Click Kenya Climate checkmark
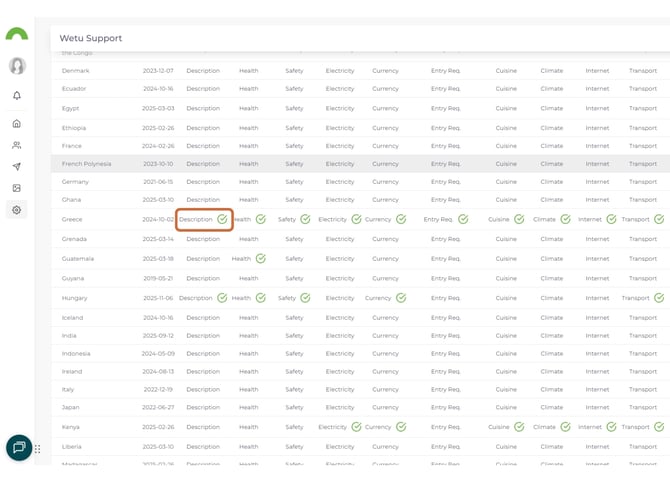This screenshot has height=482, width=670. [x=565, y=427]
